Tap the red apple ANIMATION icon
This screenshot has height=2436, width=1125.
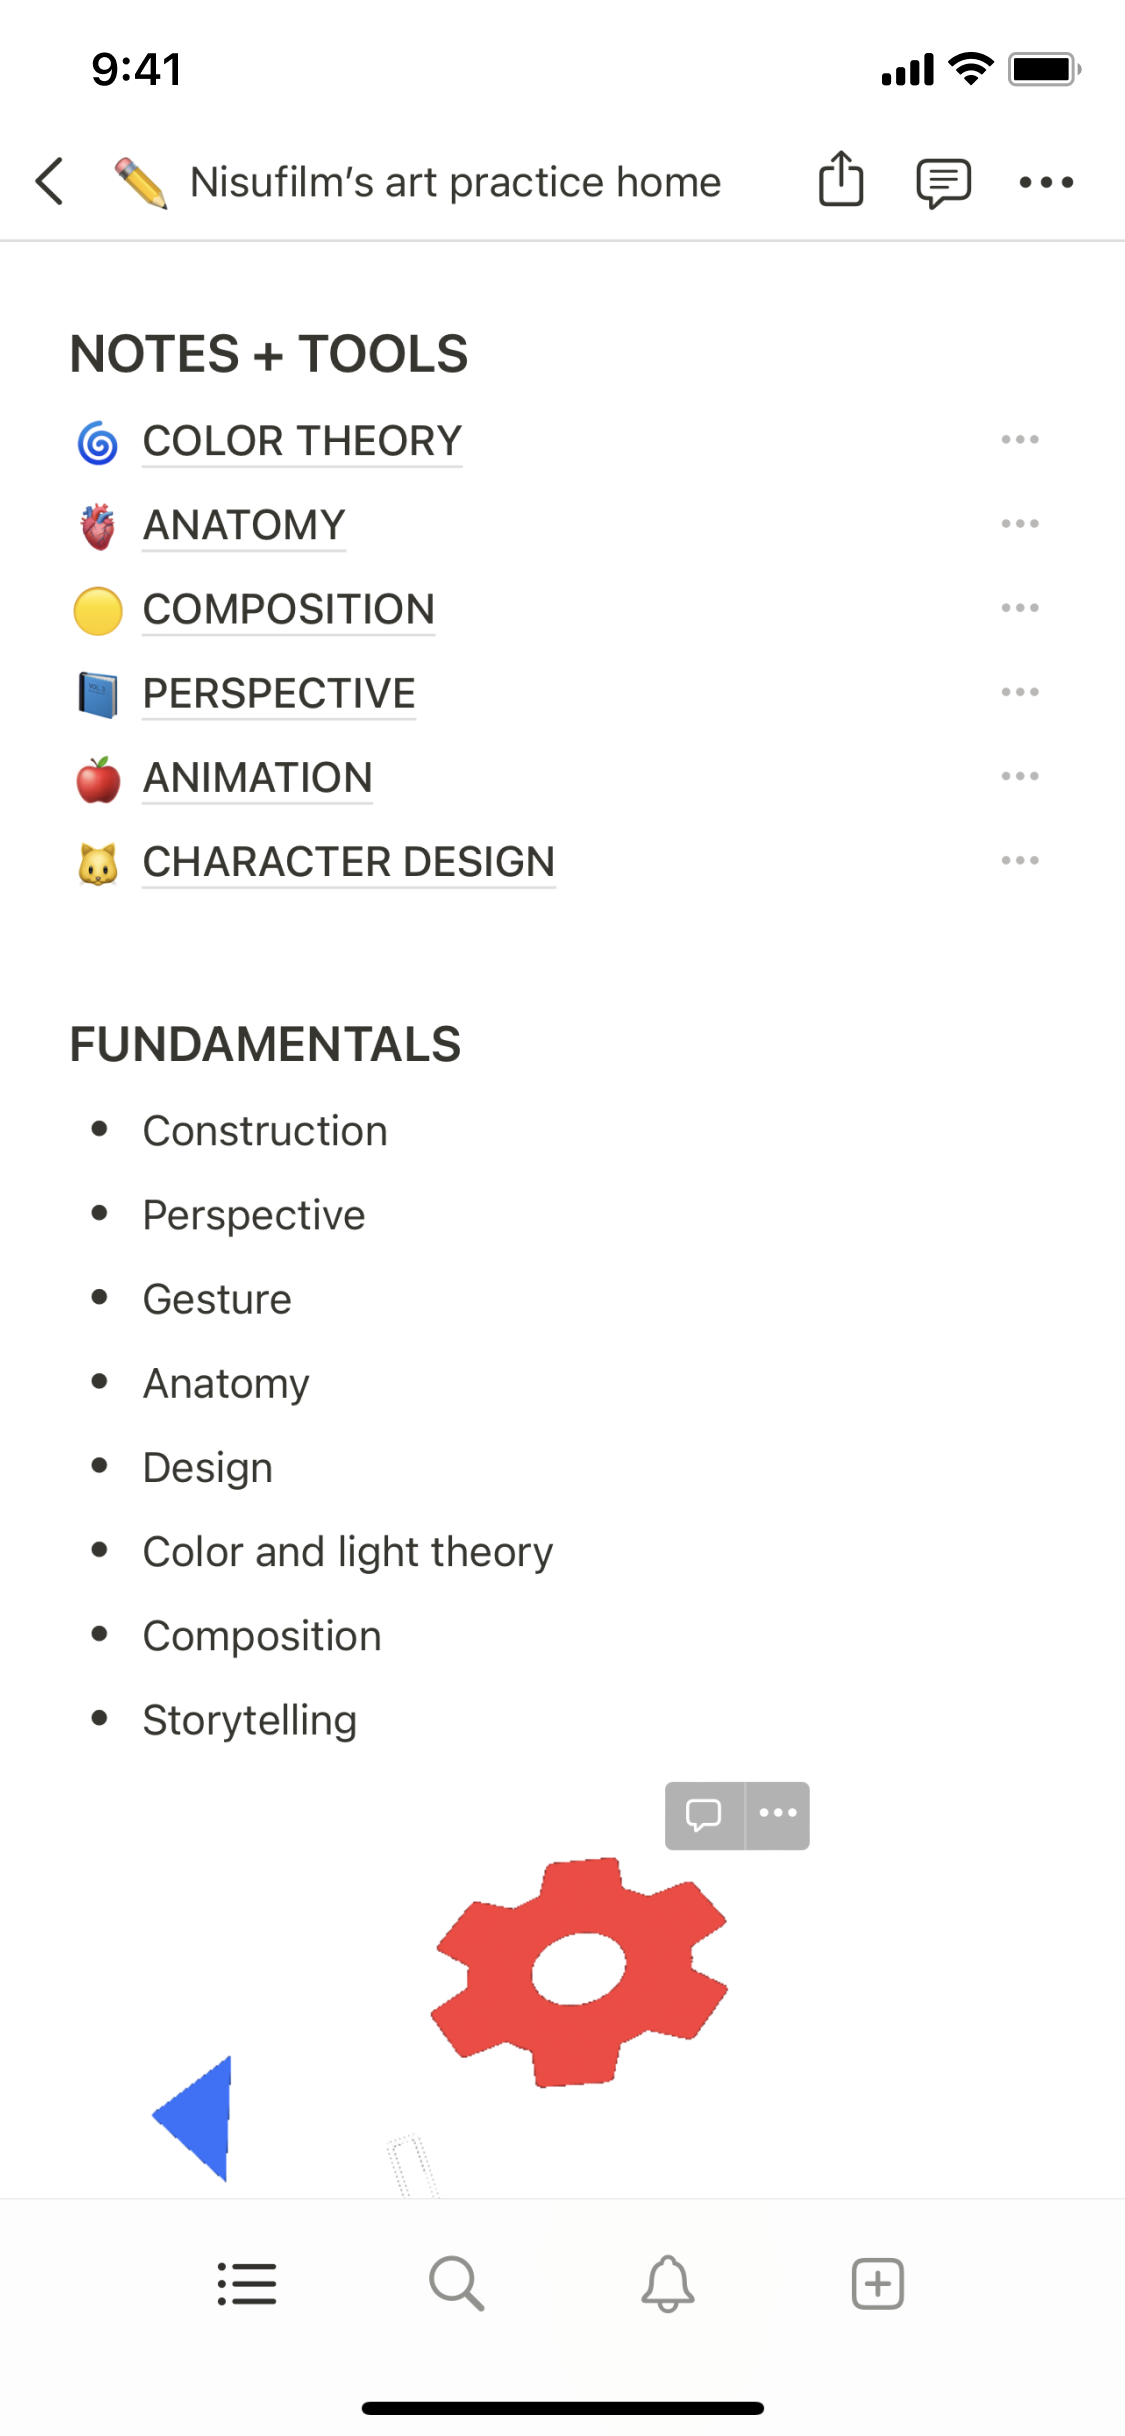[x=98, y=779]
